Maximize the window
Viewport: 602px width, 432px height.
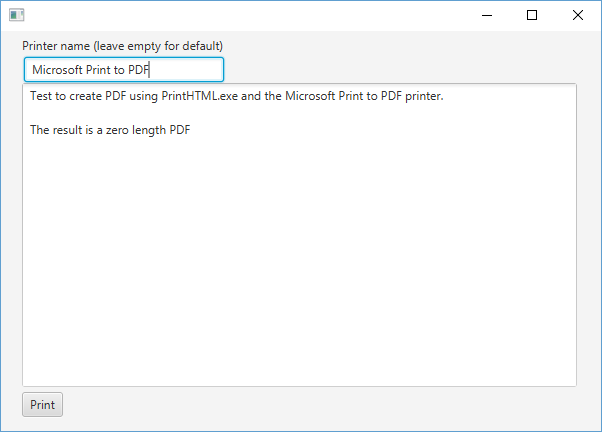pyautogui.click(x=532, y=15)
